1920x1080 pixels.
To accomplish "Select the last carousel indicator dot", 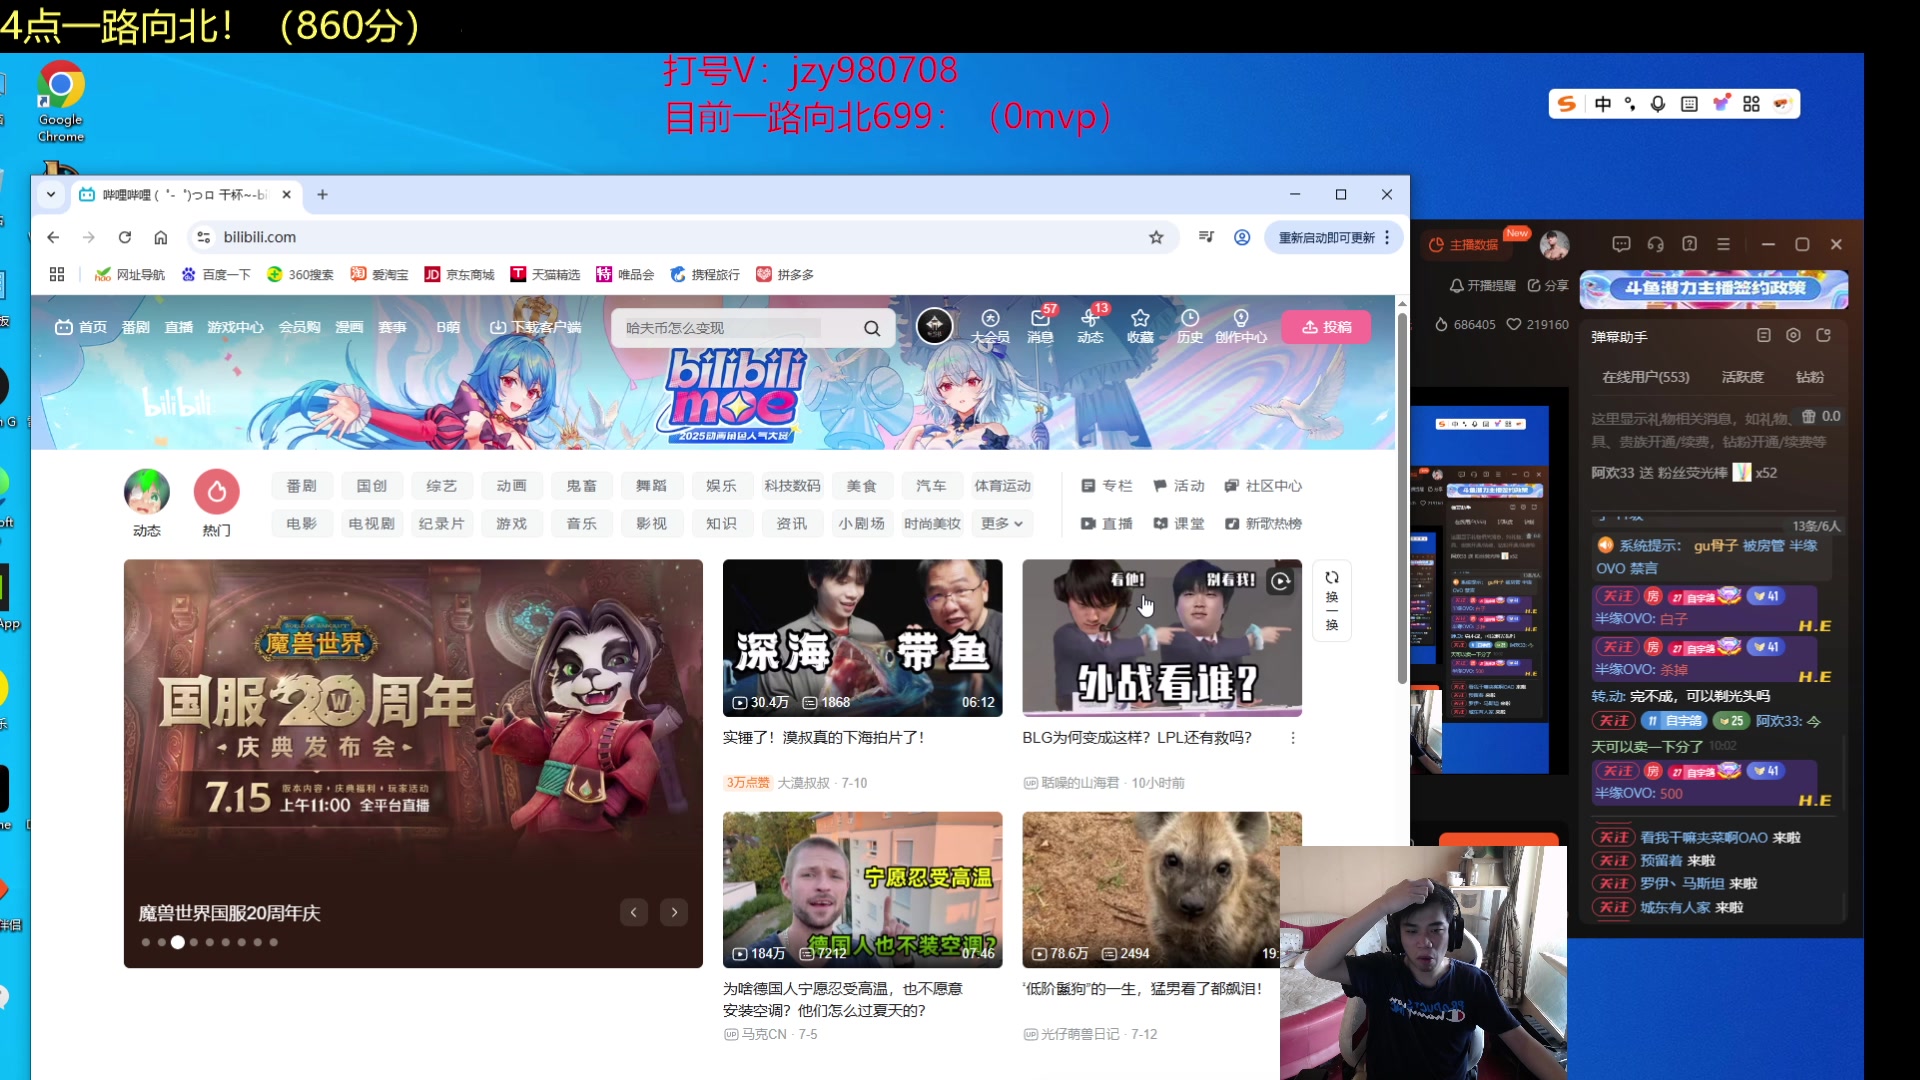I will [273, 942].
